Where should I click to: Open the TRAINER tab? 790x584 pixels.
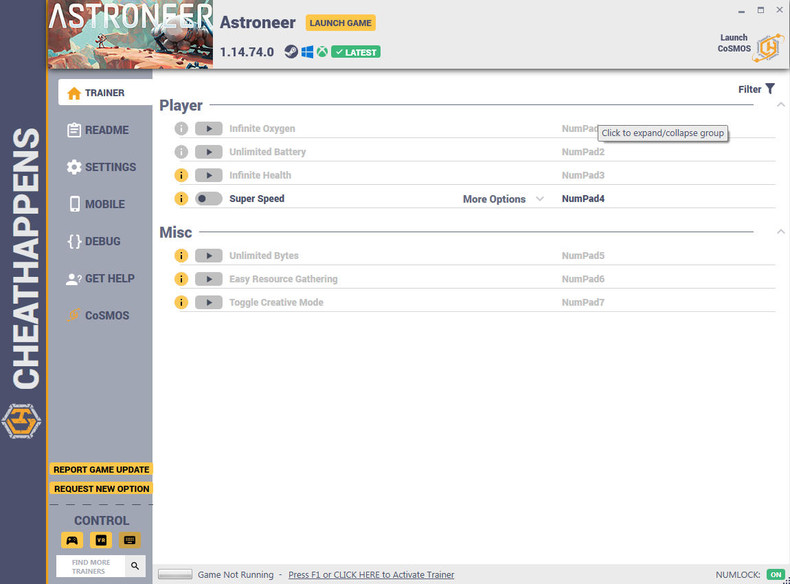point(105,93)
